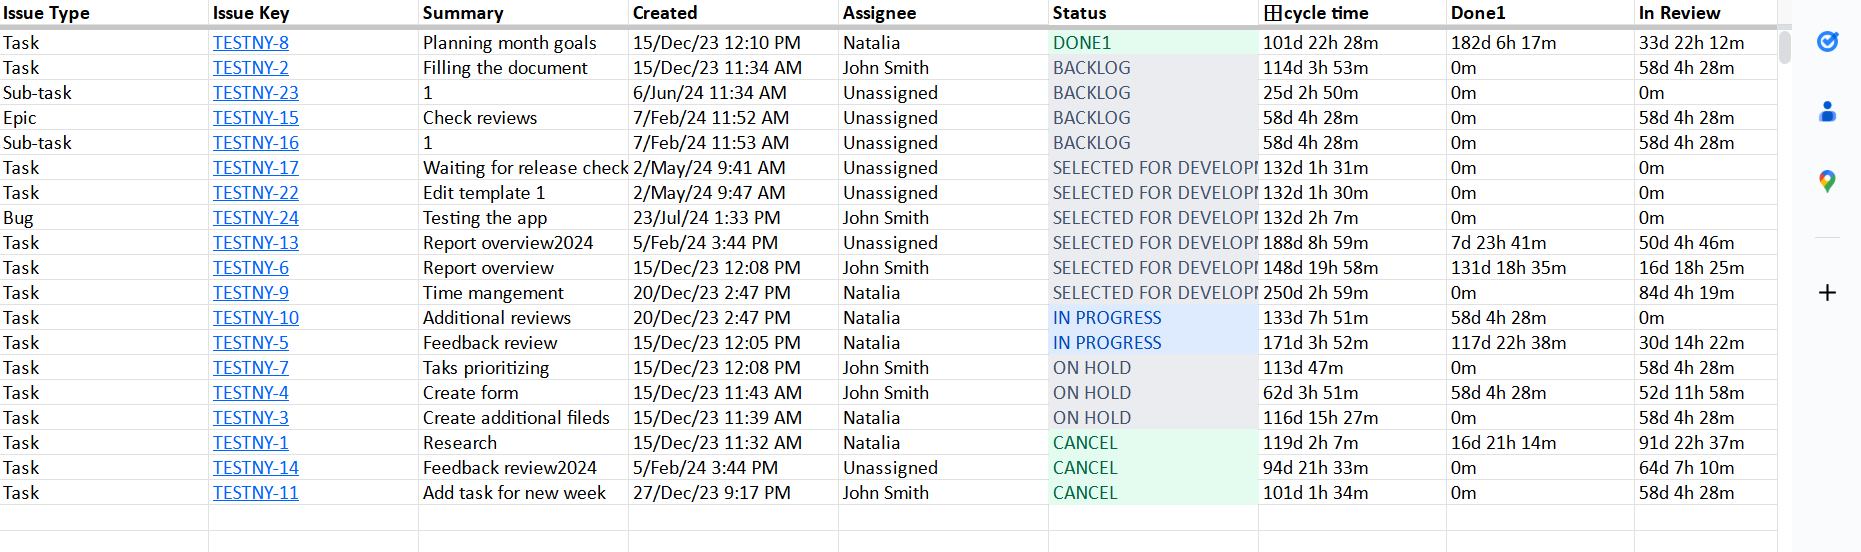Screen dimensions: 1861x552
Task: Click the plus icon to get add-ons
Action: (x=1827, y=292)
